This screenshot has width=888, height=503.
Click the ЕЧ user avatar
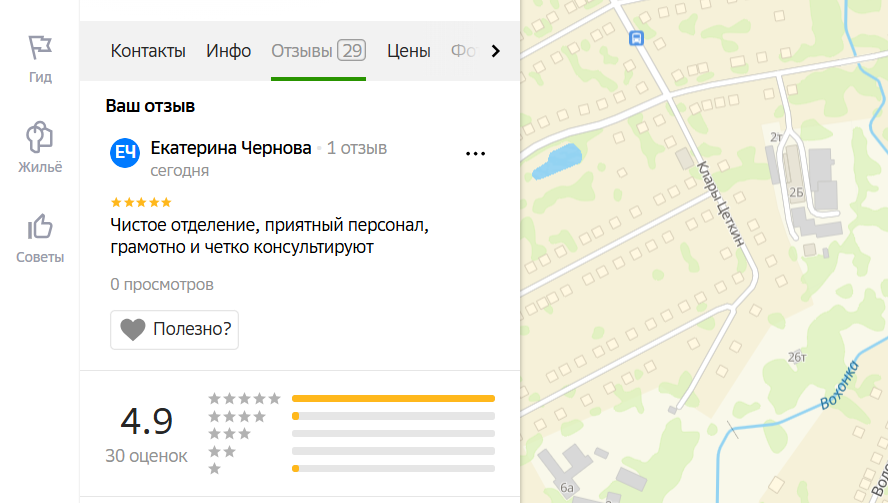pos(125,152)
